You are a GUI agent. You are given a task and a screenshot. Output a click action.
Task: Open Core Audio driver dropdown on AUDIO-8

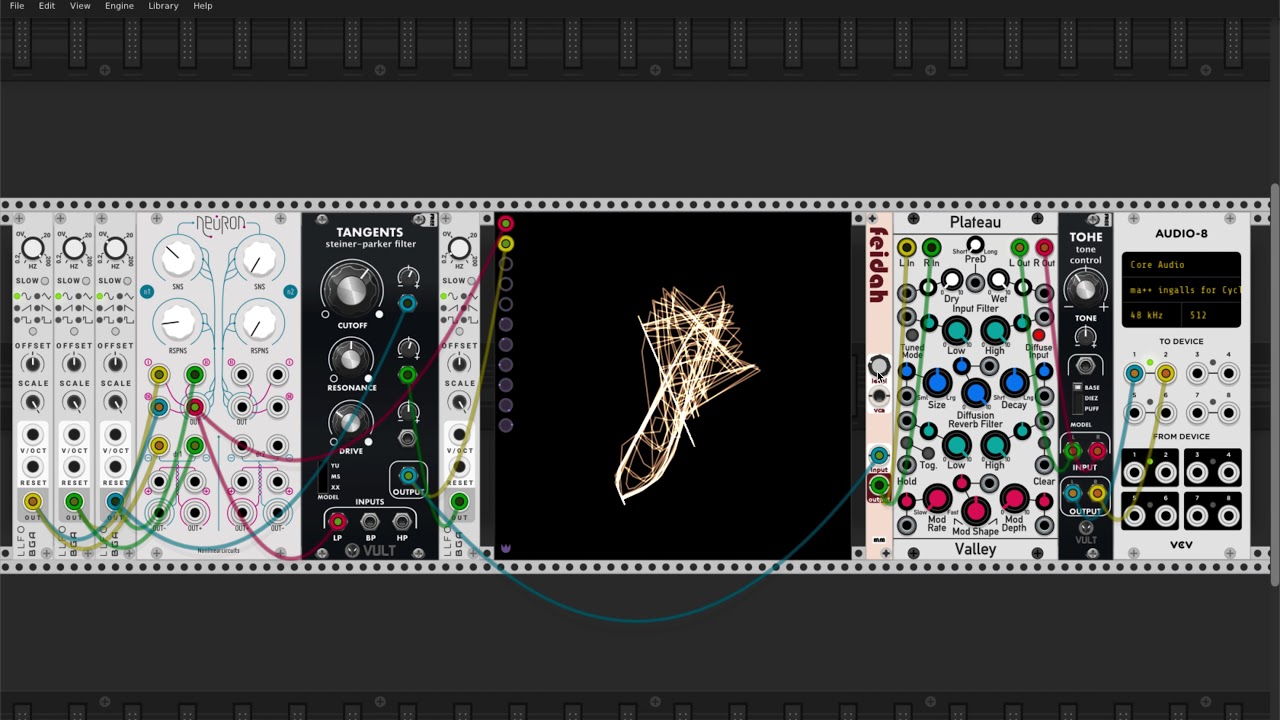(x=1181, y=265)
